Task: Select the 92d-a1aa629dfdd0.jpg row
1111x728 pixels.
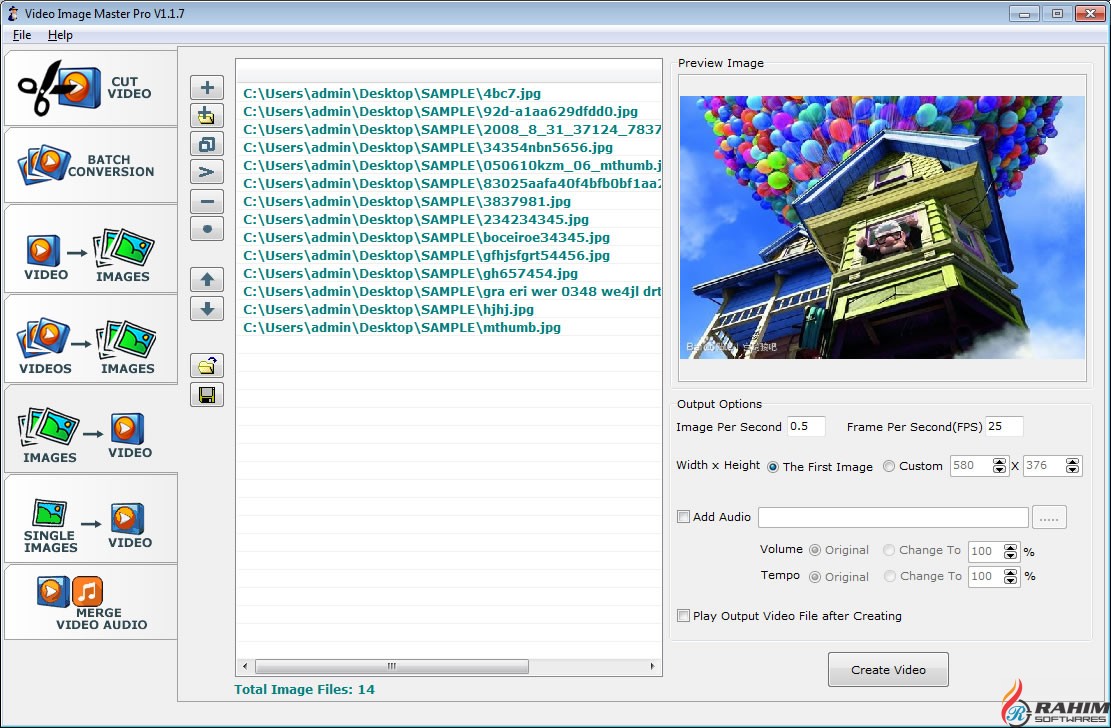Action: (x=449, y=111)
